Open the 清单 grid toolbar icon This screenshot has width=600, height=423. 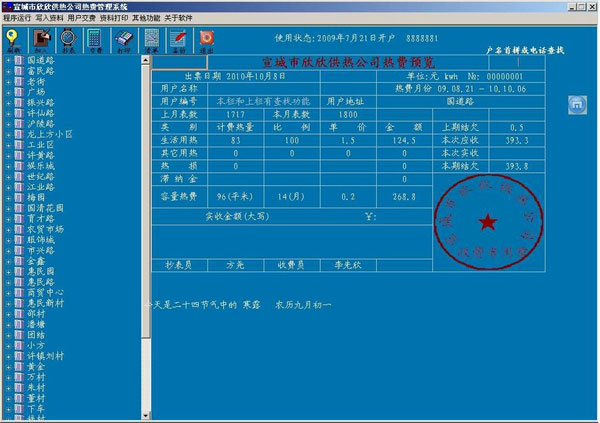click(152, 40)
